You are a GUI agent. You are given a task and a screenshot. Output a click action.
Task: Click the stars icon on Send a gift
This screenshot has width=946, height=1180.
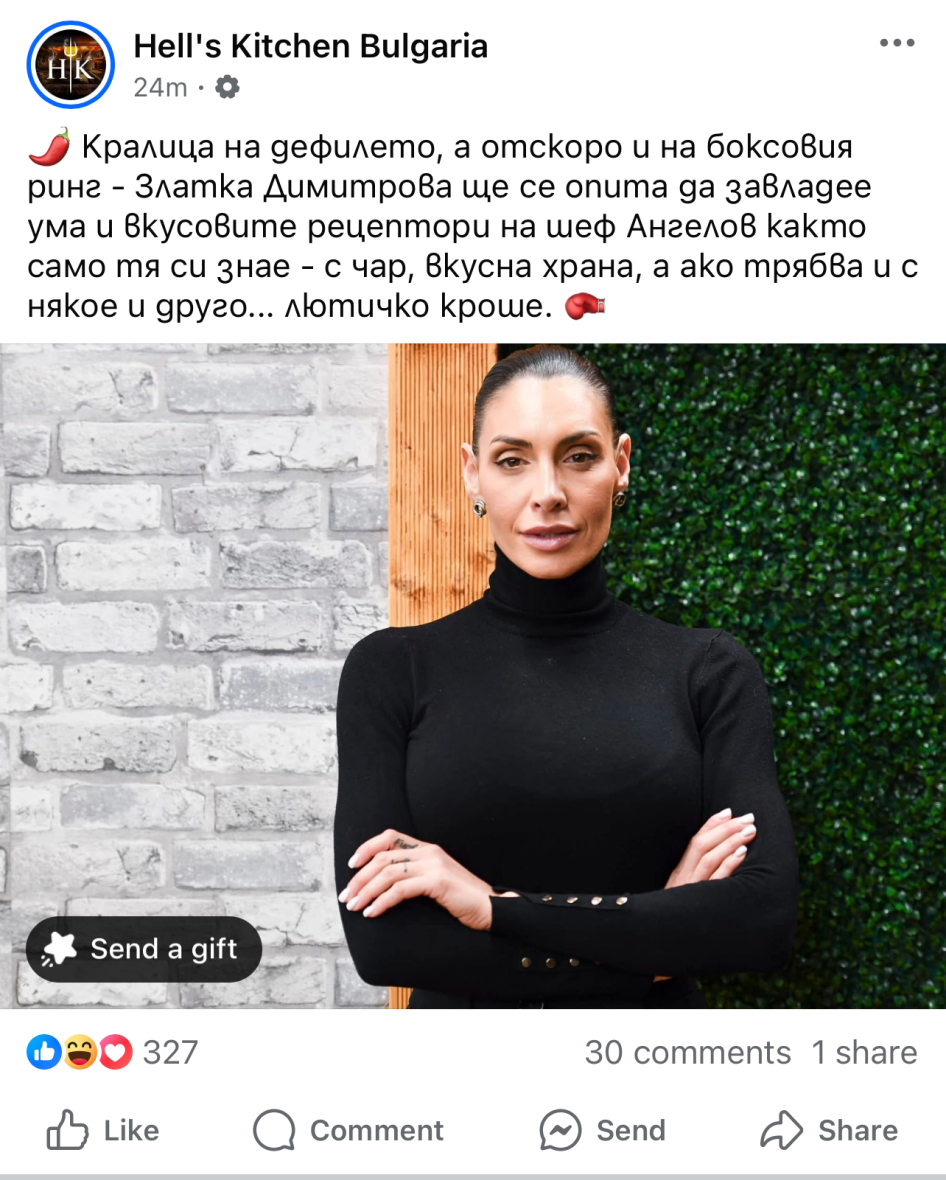pos(59,949)
